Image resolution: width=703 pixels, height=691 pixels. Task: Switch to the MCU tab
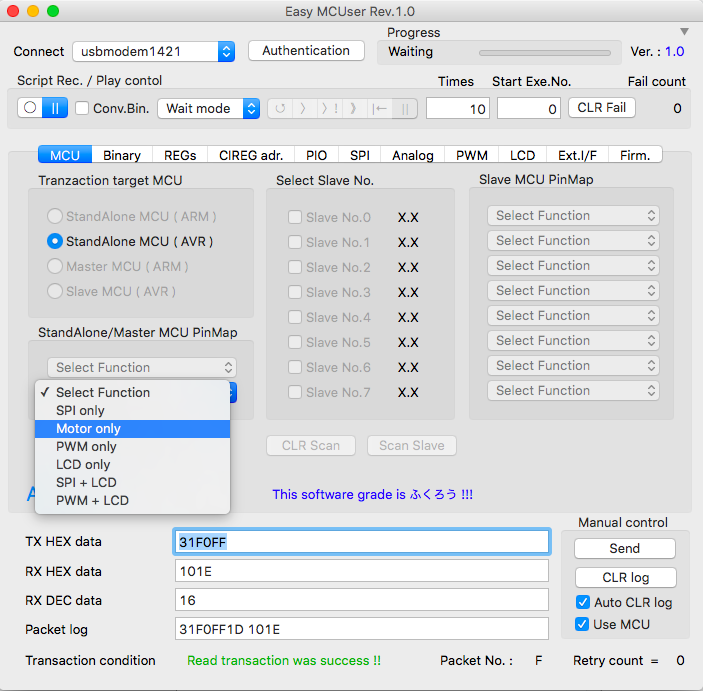click(x=65, y=155)
